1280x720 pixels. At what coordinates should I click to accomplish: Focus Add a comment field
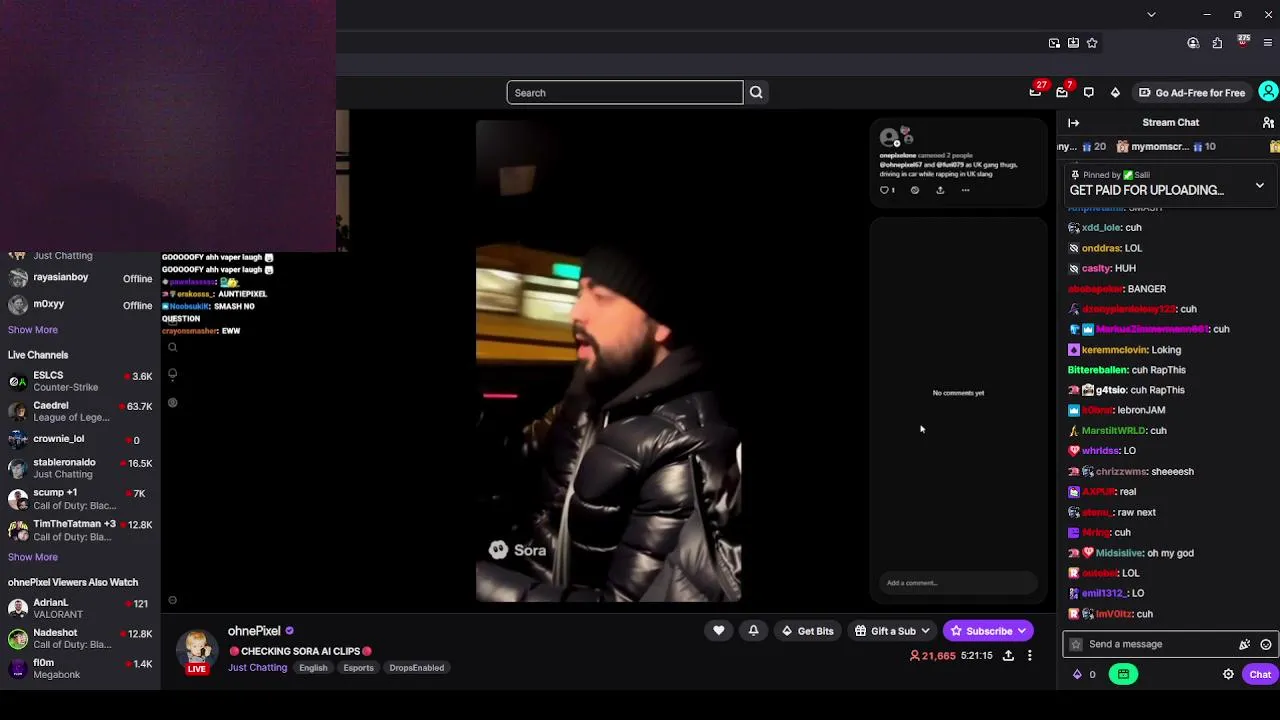pyautogui.click(x=958, y=583)
